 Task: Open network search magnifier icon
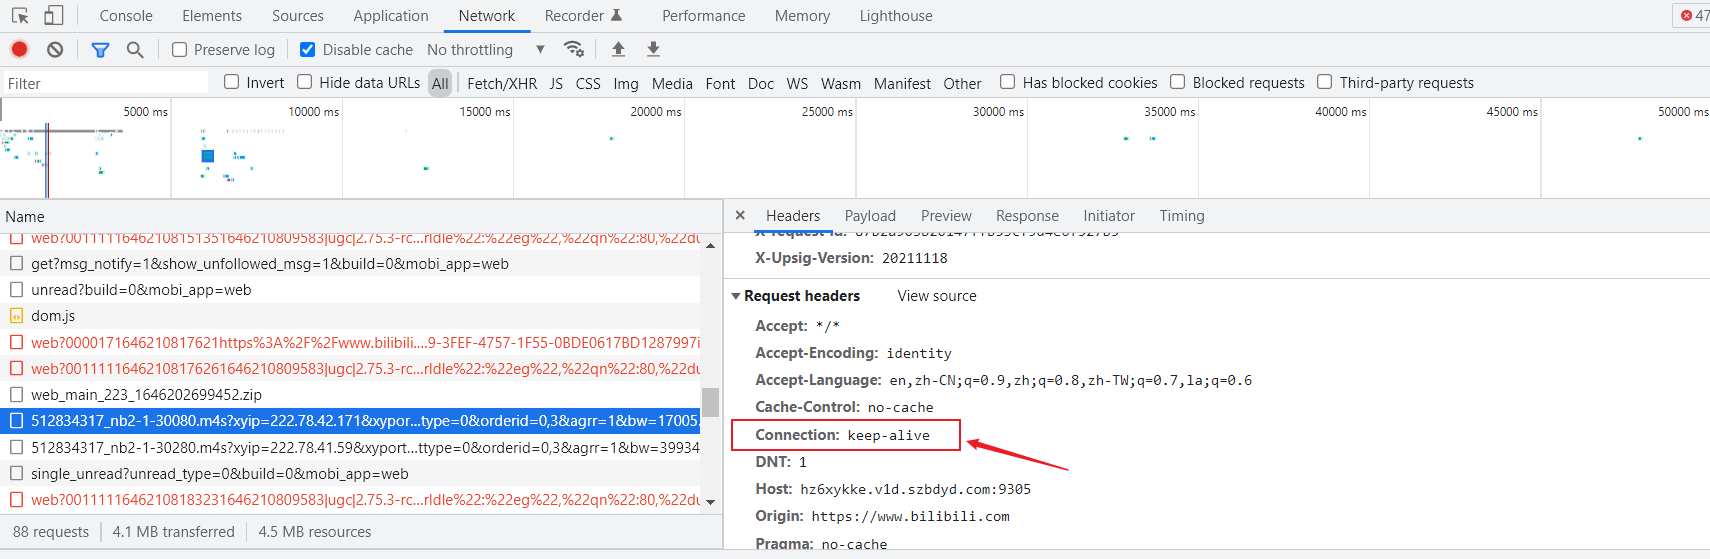135,49
